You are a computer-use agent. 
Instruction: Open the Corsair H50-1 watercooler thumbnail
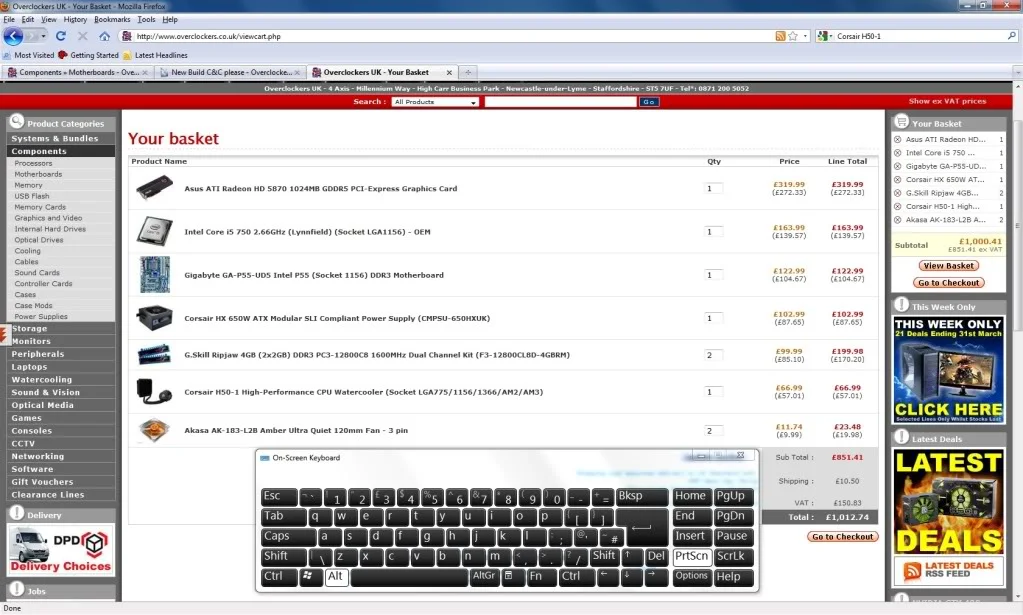[x=155, y=391]
